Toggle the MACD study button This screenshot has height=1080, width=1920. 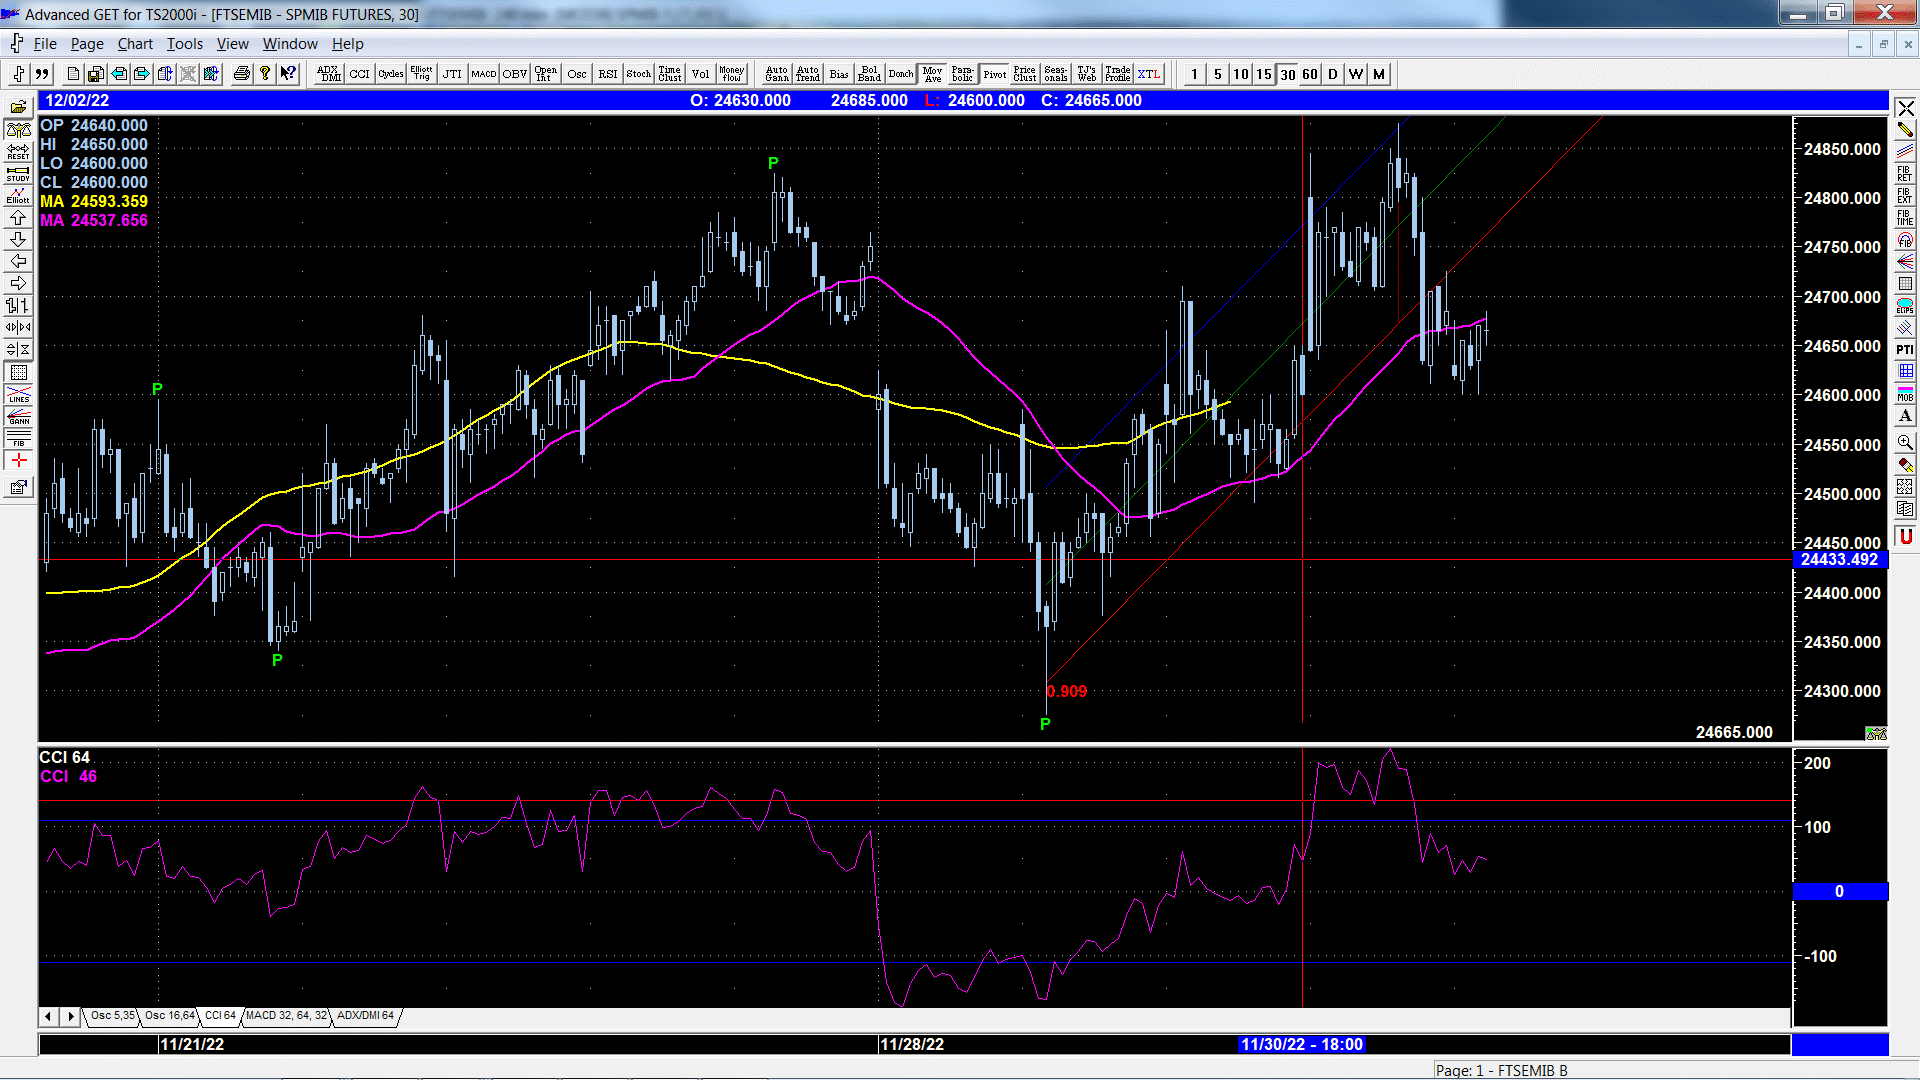click(x=484, y=74)
